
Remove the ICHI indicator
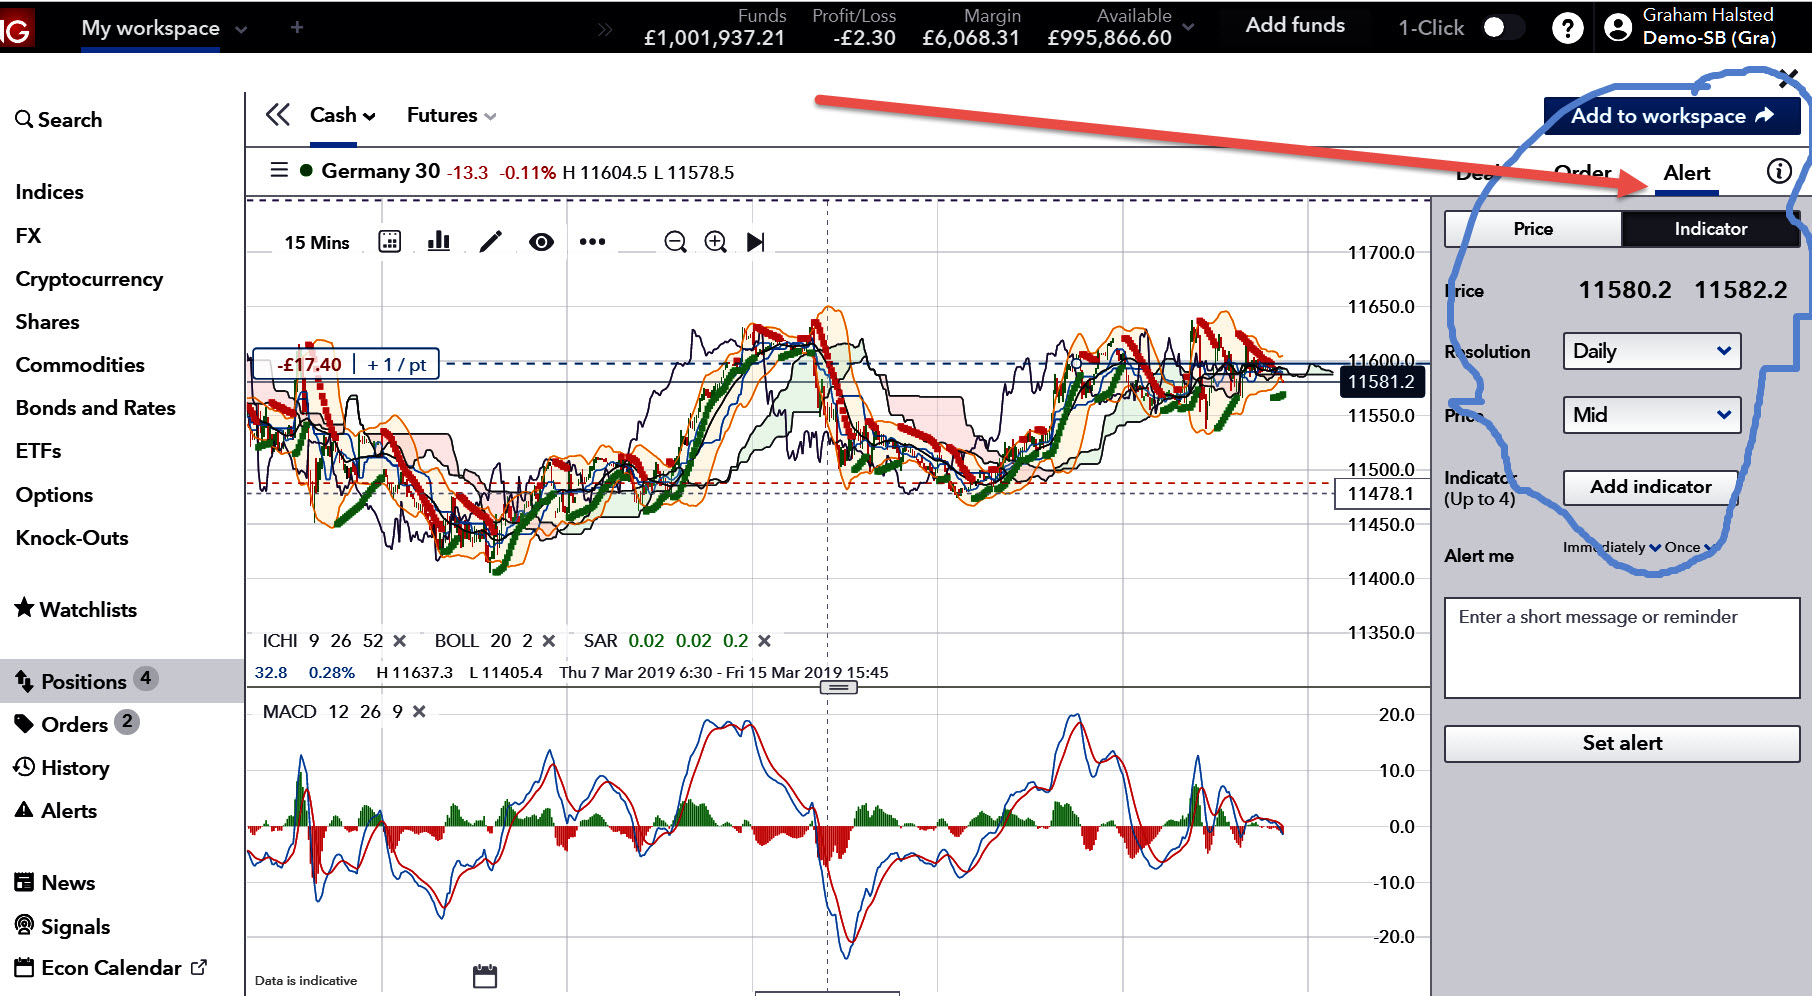400,641
